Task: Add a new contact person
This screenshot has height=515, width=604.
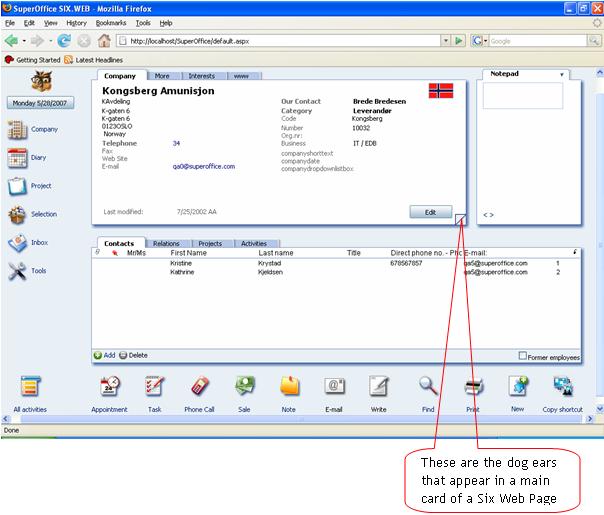Action: click(x=105, y=355)
